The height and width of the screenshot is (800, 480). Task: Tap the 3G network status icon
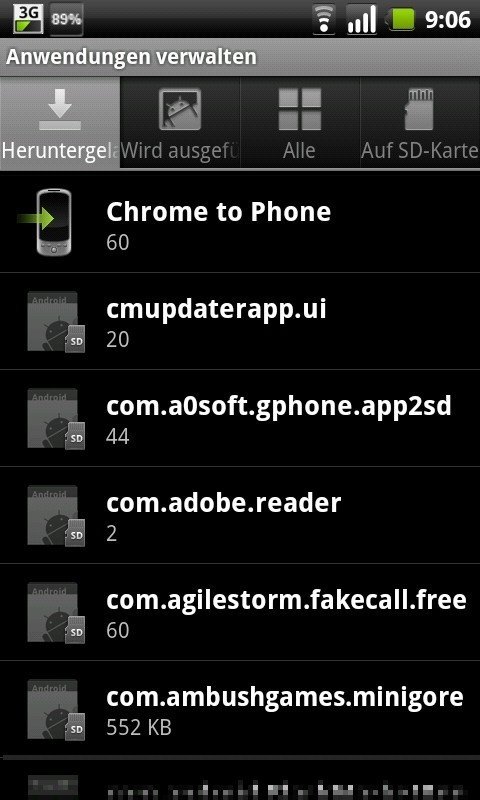point(29,19)
